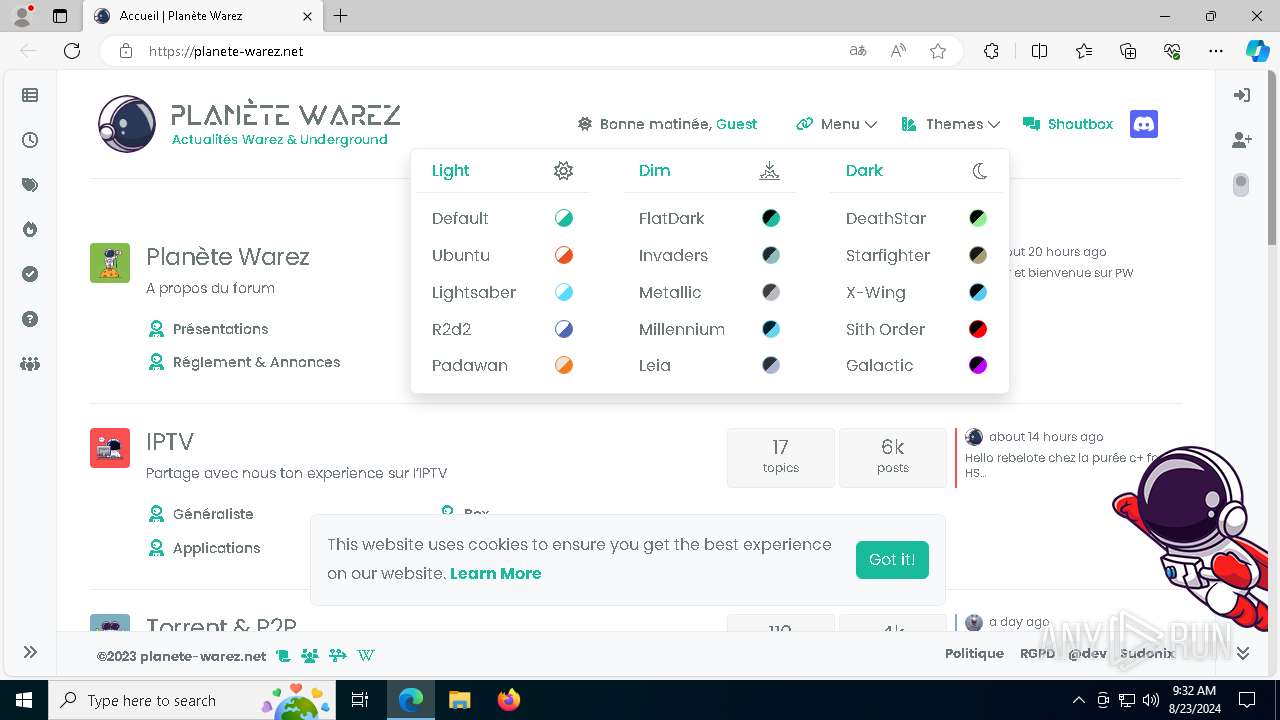Viewport: 1280px width, 720px height.
Task: Select the Starfighter theme entry
Action: [916, 255]
